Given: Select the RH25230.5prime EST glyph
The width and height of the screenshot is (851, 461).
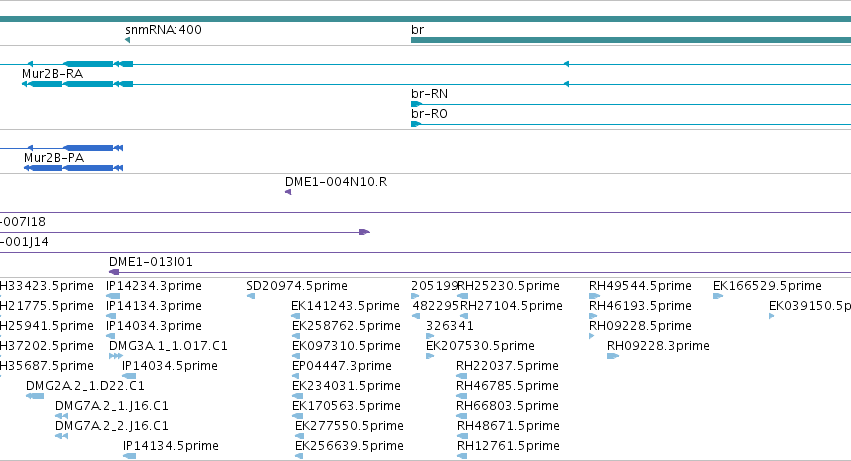Looking at the screenshot, I should pos(462,296).
